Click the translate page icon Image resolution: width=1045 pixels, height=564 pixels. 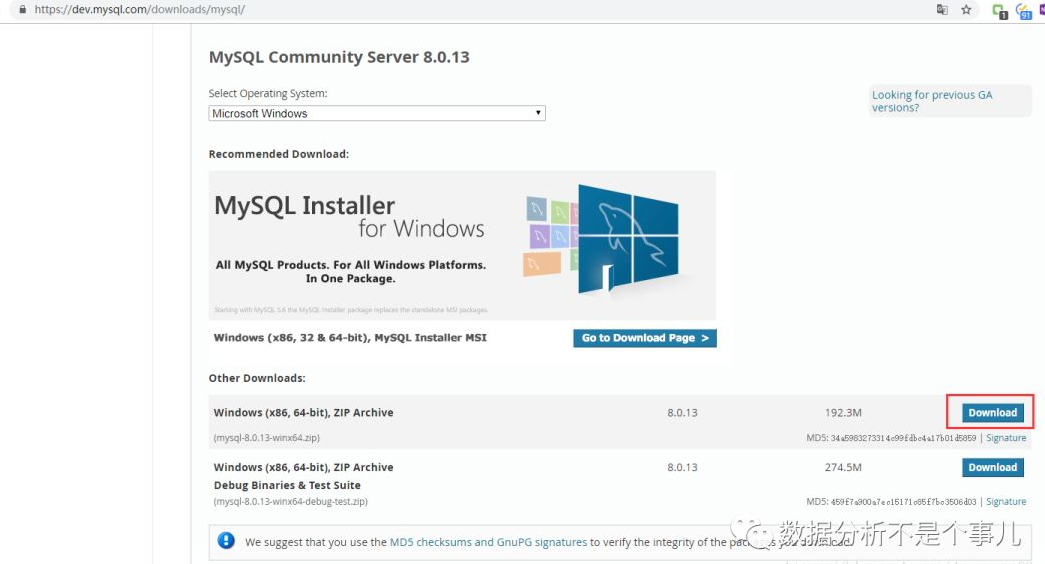click(942, 10)
